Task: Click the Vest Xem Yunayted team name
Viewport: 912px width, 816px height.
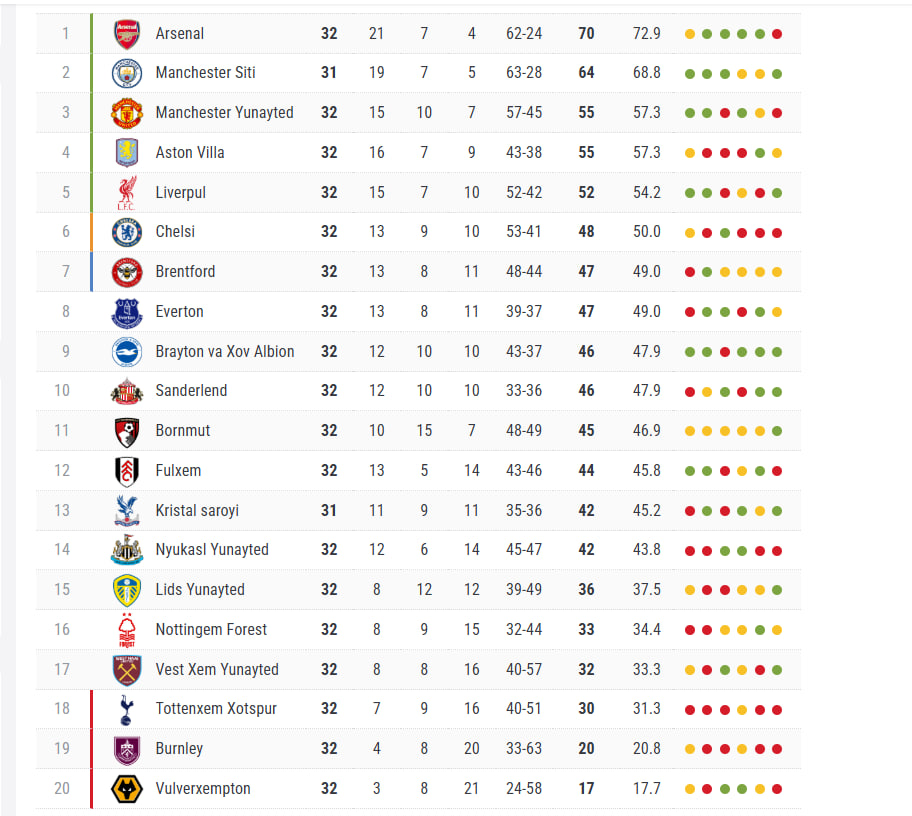Action: [217, 670]
